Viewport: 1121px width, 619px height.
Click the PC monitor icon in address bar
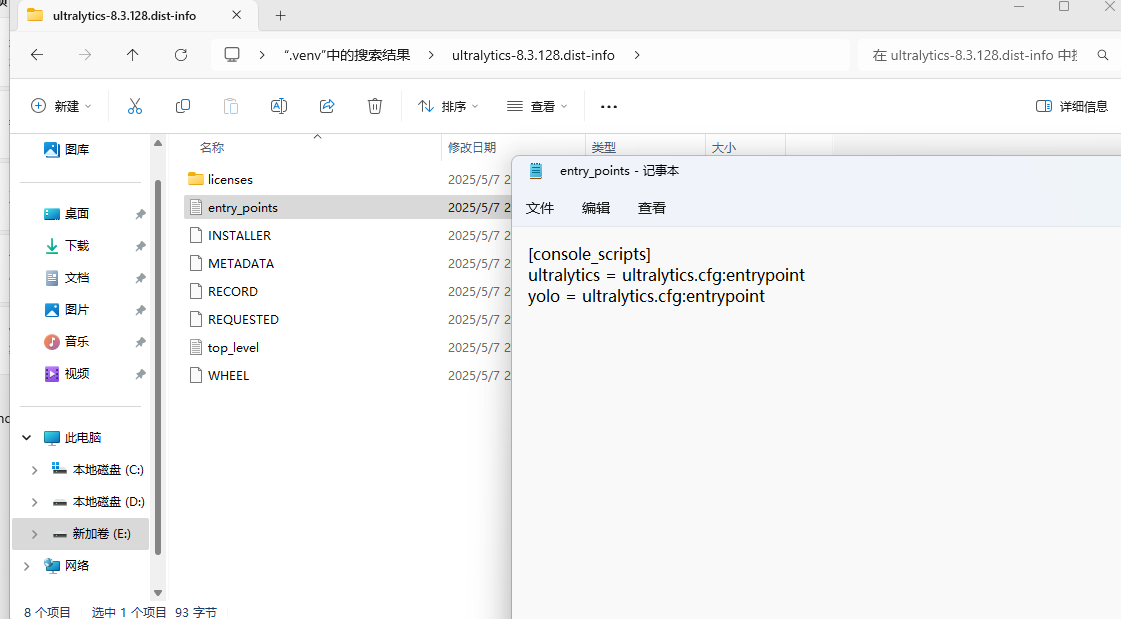[232, 55]
